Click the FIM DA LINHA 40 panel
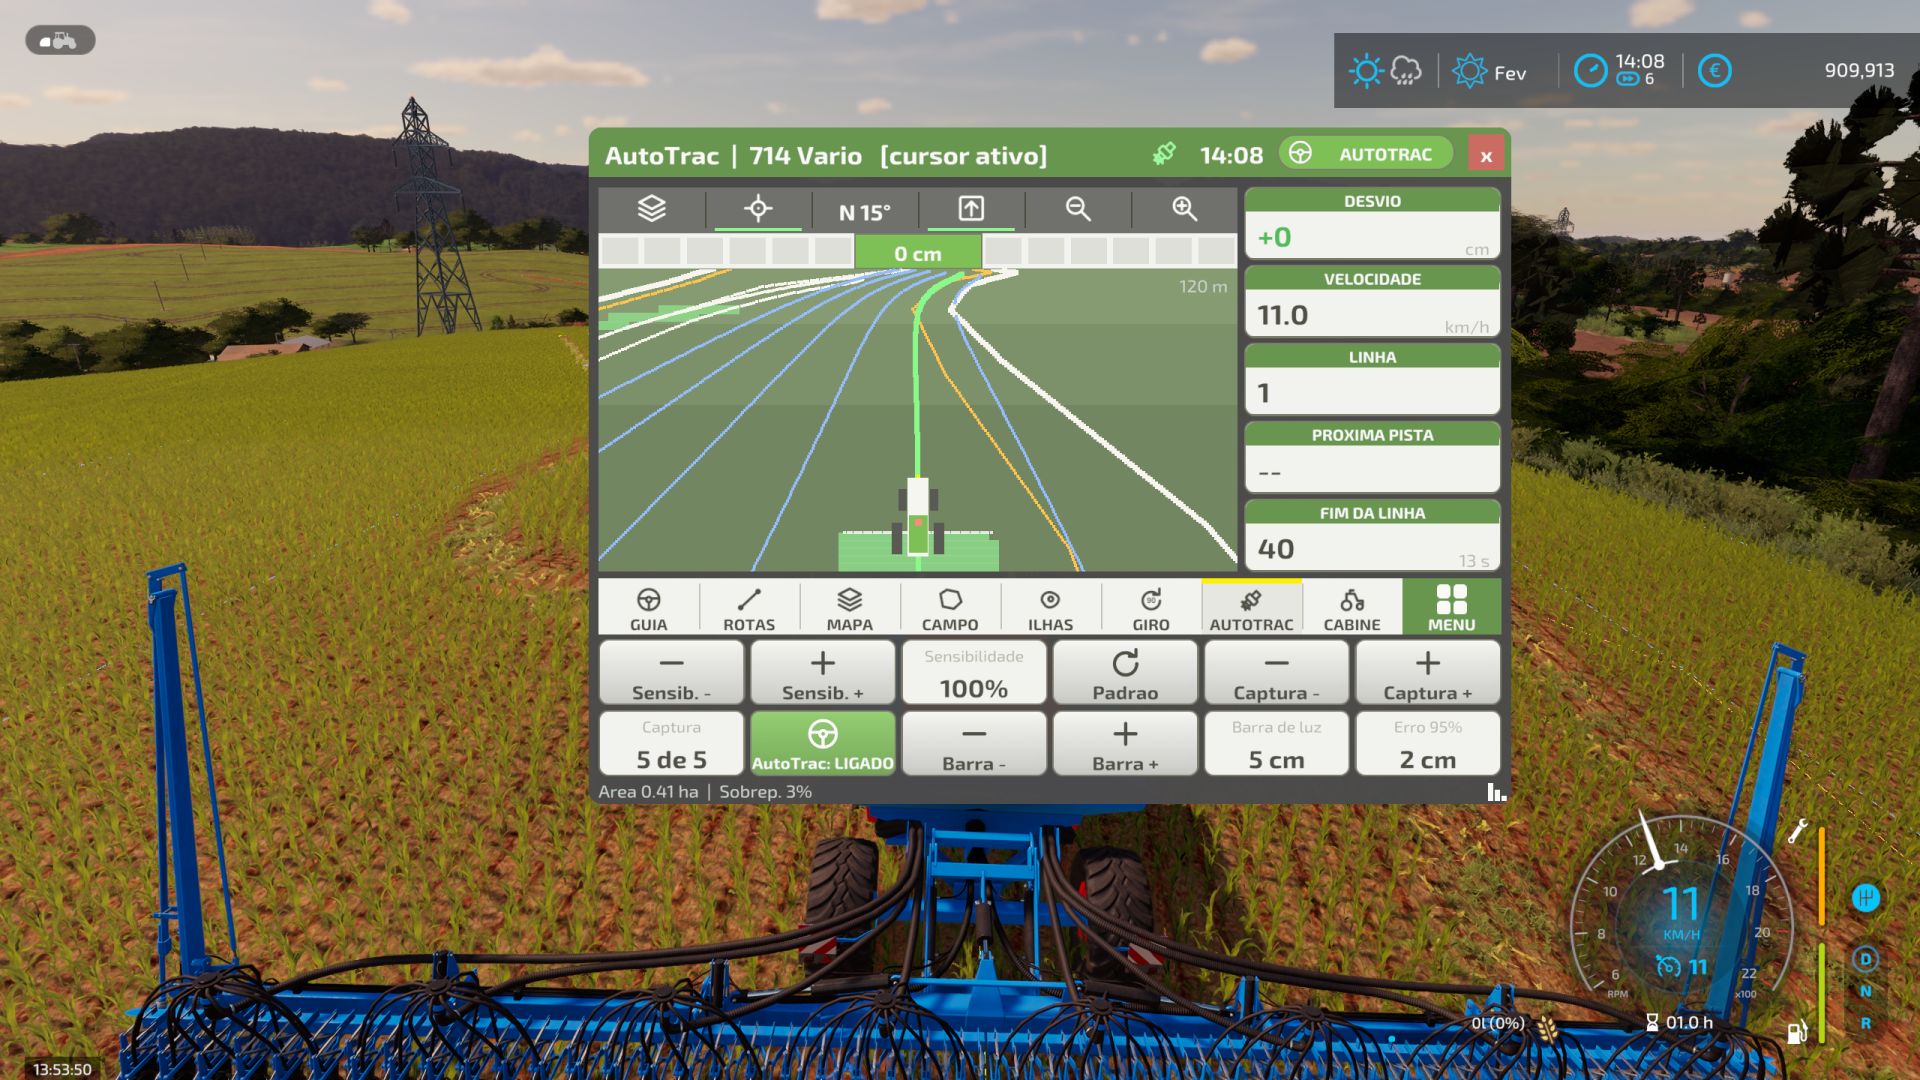 [x=1372, y=537]
